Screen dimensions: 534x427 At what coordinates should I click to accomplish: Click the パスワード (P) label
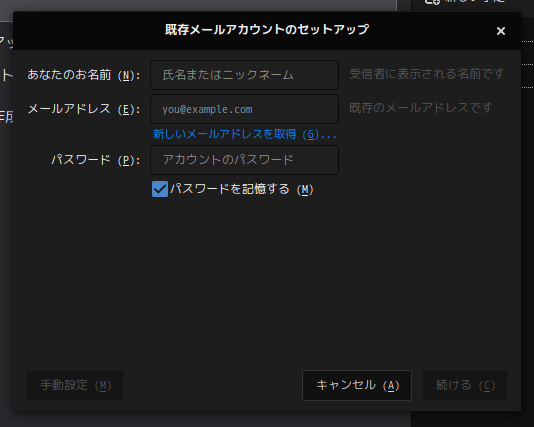[x=95, y=160]
